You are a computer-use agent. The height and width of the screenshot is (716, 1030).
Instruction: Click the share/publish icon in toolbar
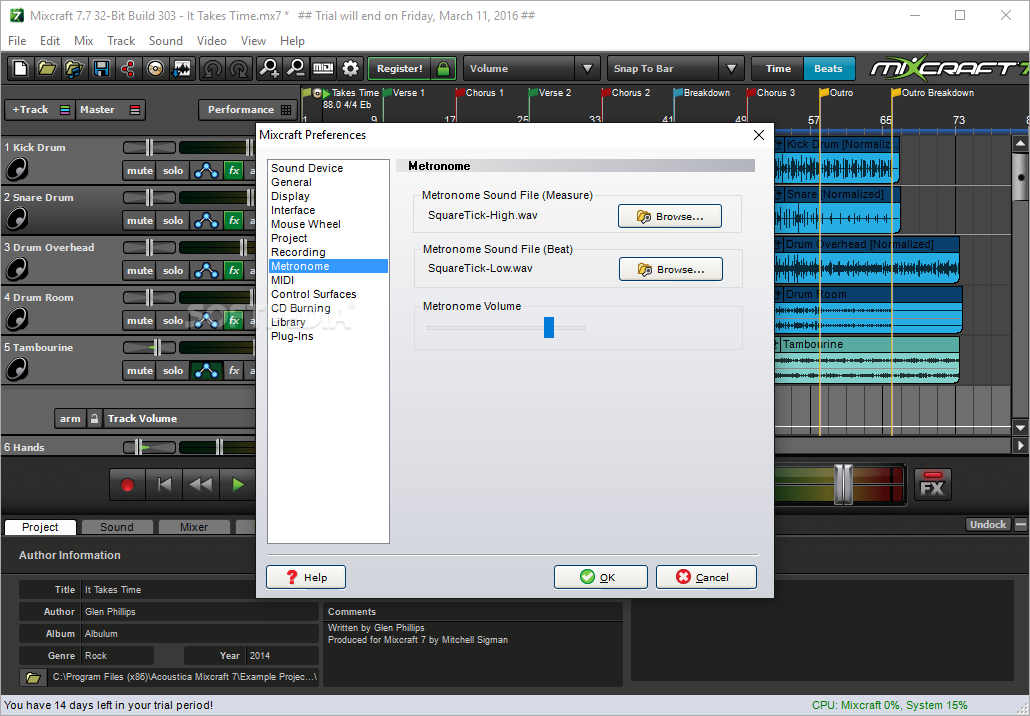tap(128, 68)
